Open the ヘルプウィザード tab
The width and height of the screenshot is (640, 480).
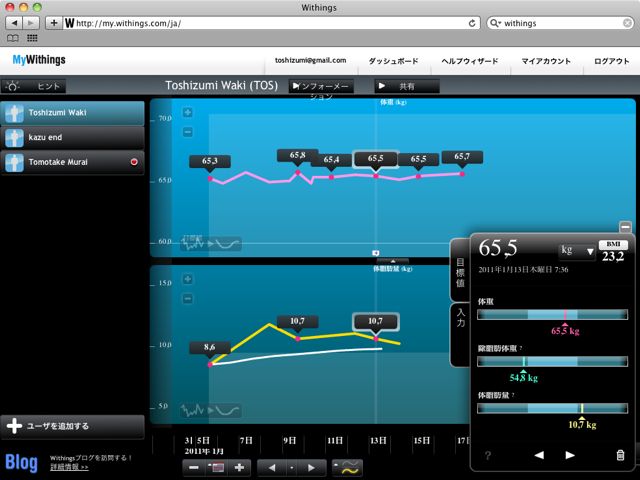pos(469,61)
